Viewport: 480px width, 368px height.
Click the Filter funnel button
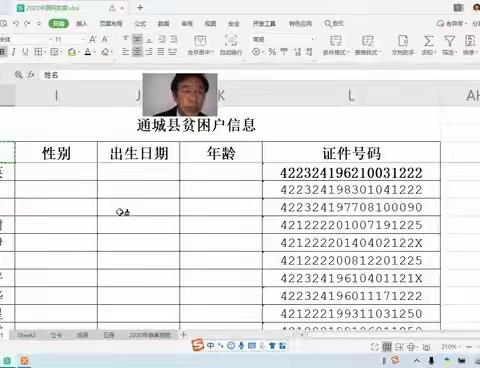(x=449, y=45)
